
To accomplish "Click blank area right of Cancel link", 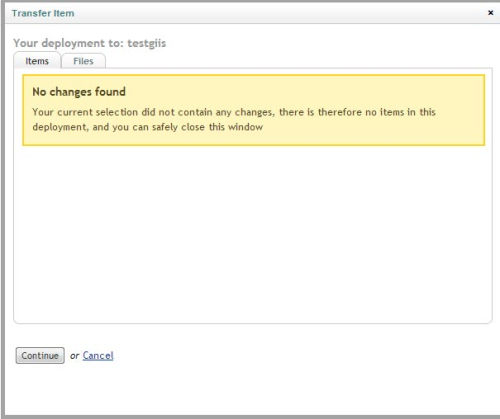I will [x=300, y=356].
